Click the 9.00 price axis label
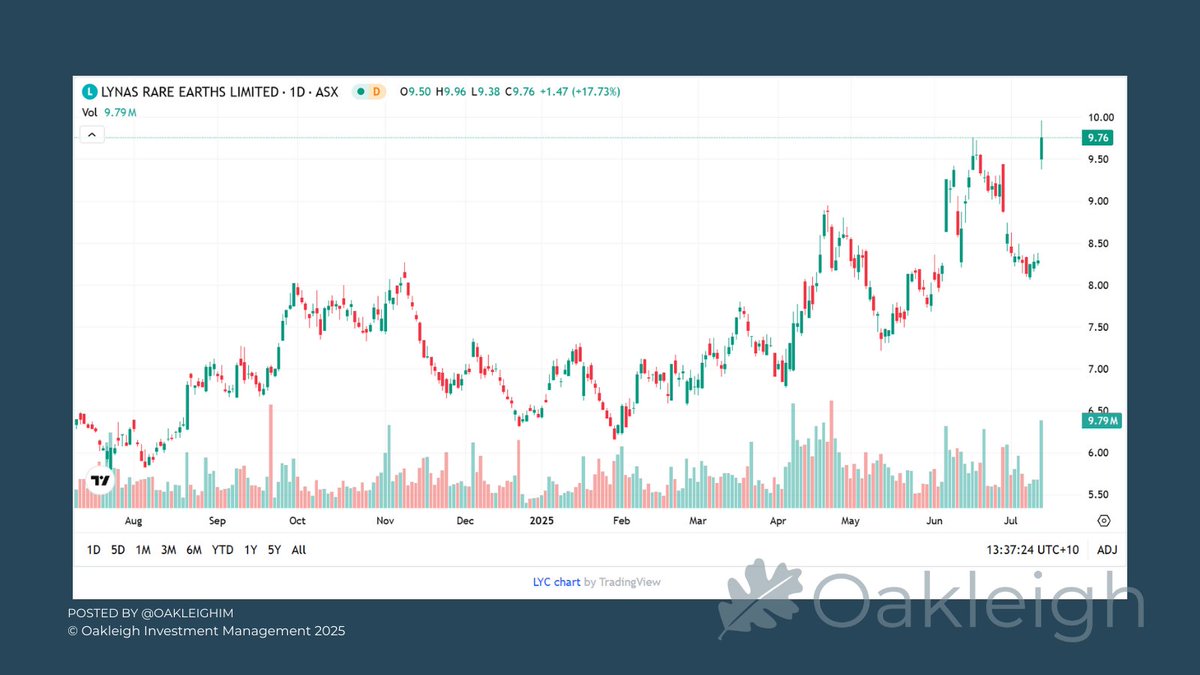Viewport: 1200px width, 675px height. coord(1099,201)
